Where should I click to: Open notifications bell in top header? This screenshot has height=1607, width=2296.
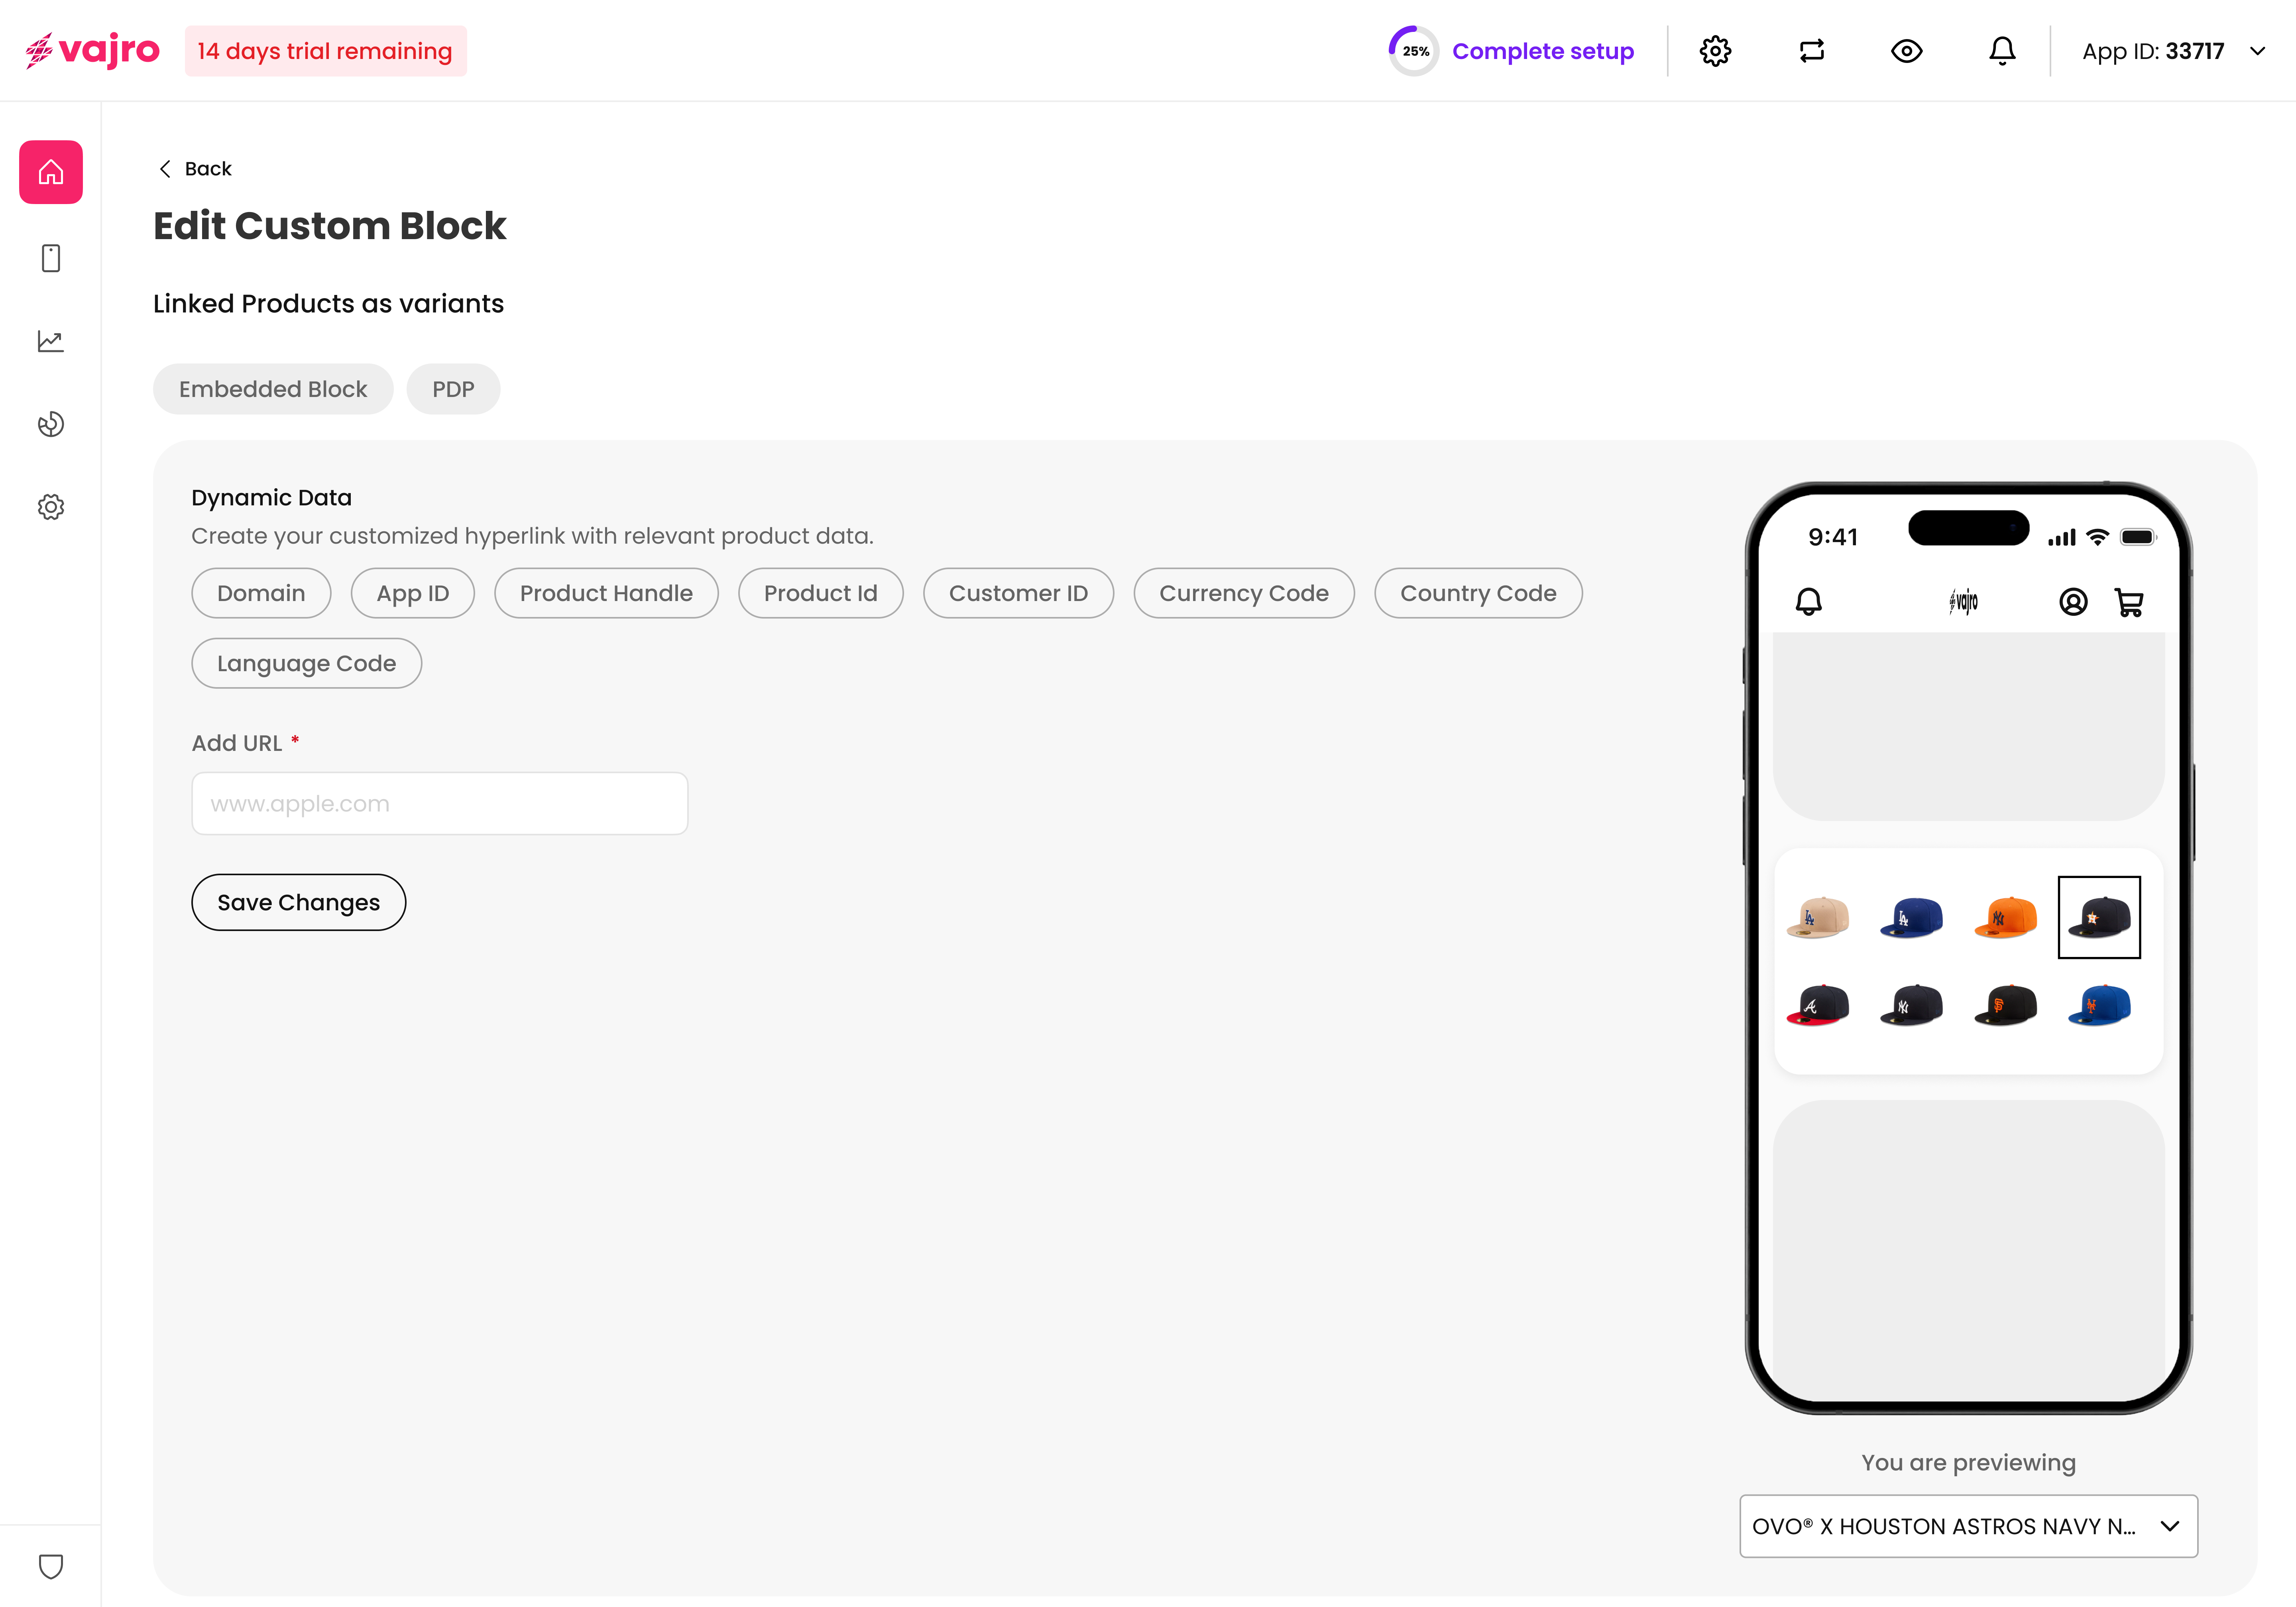[2002, 51]
